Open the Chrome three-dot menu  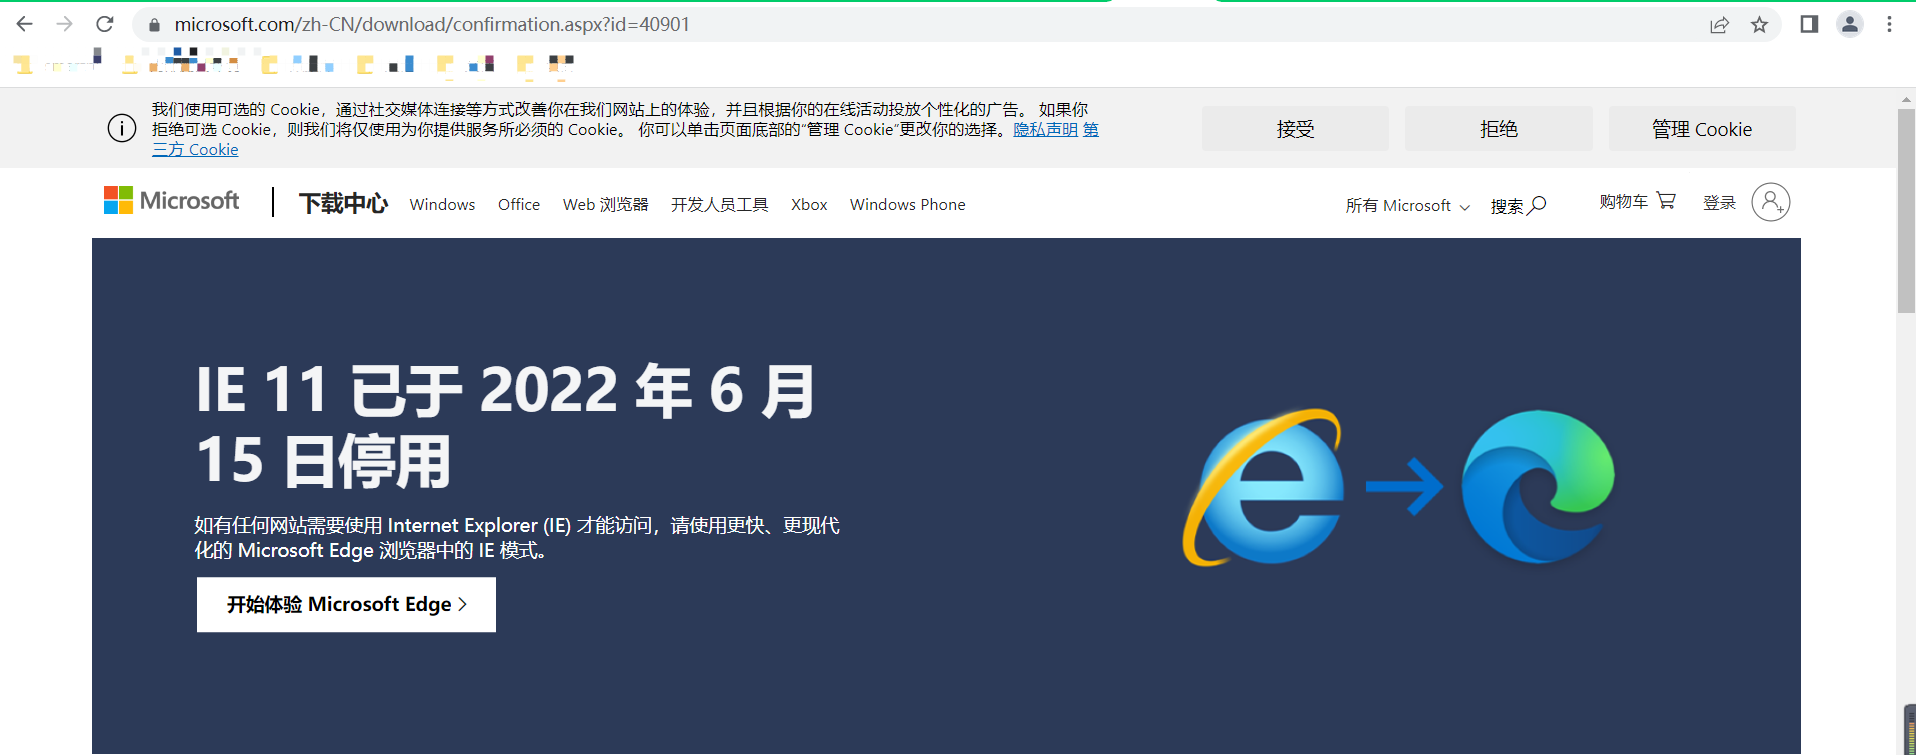click(1889, 24)
